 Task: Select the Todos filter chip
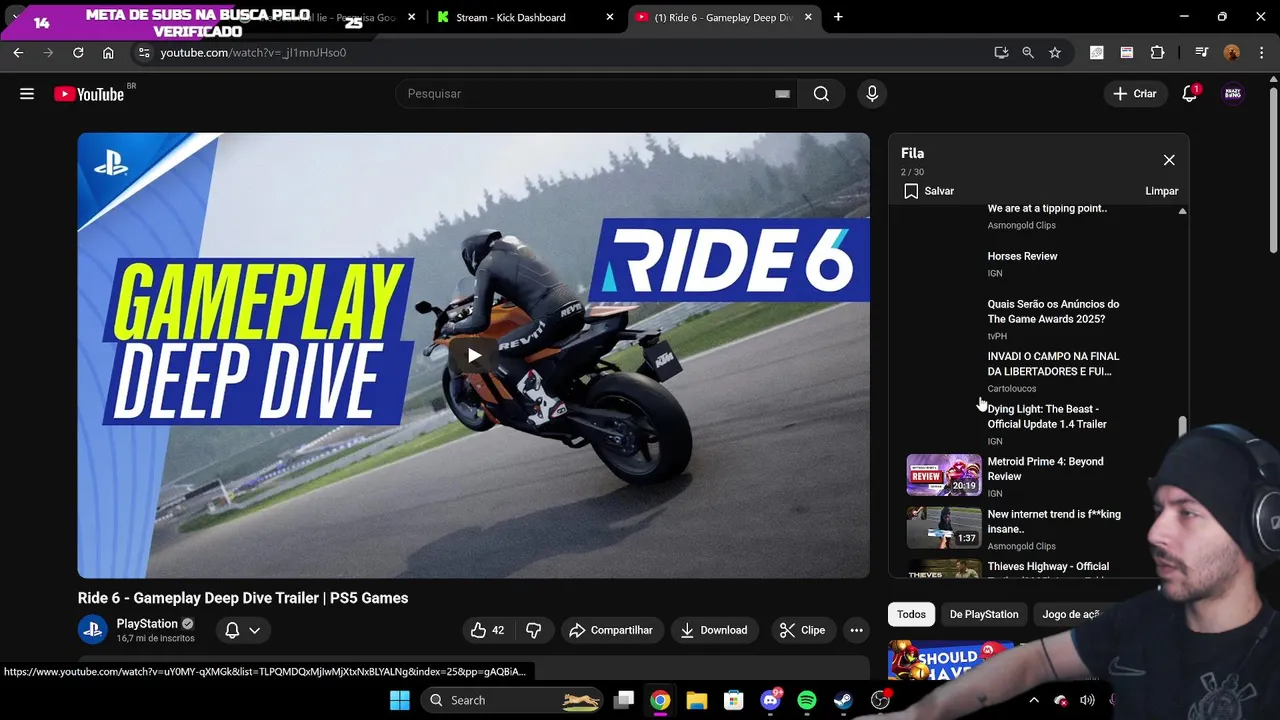click(x=911, y=615)
